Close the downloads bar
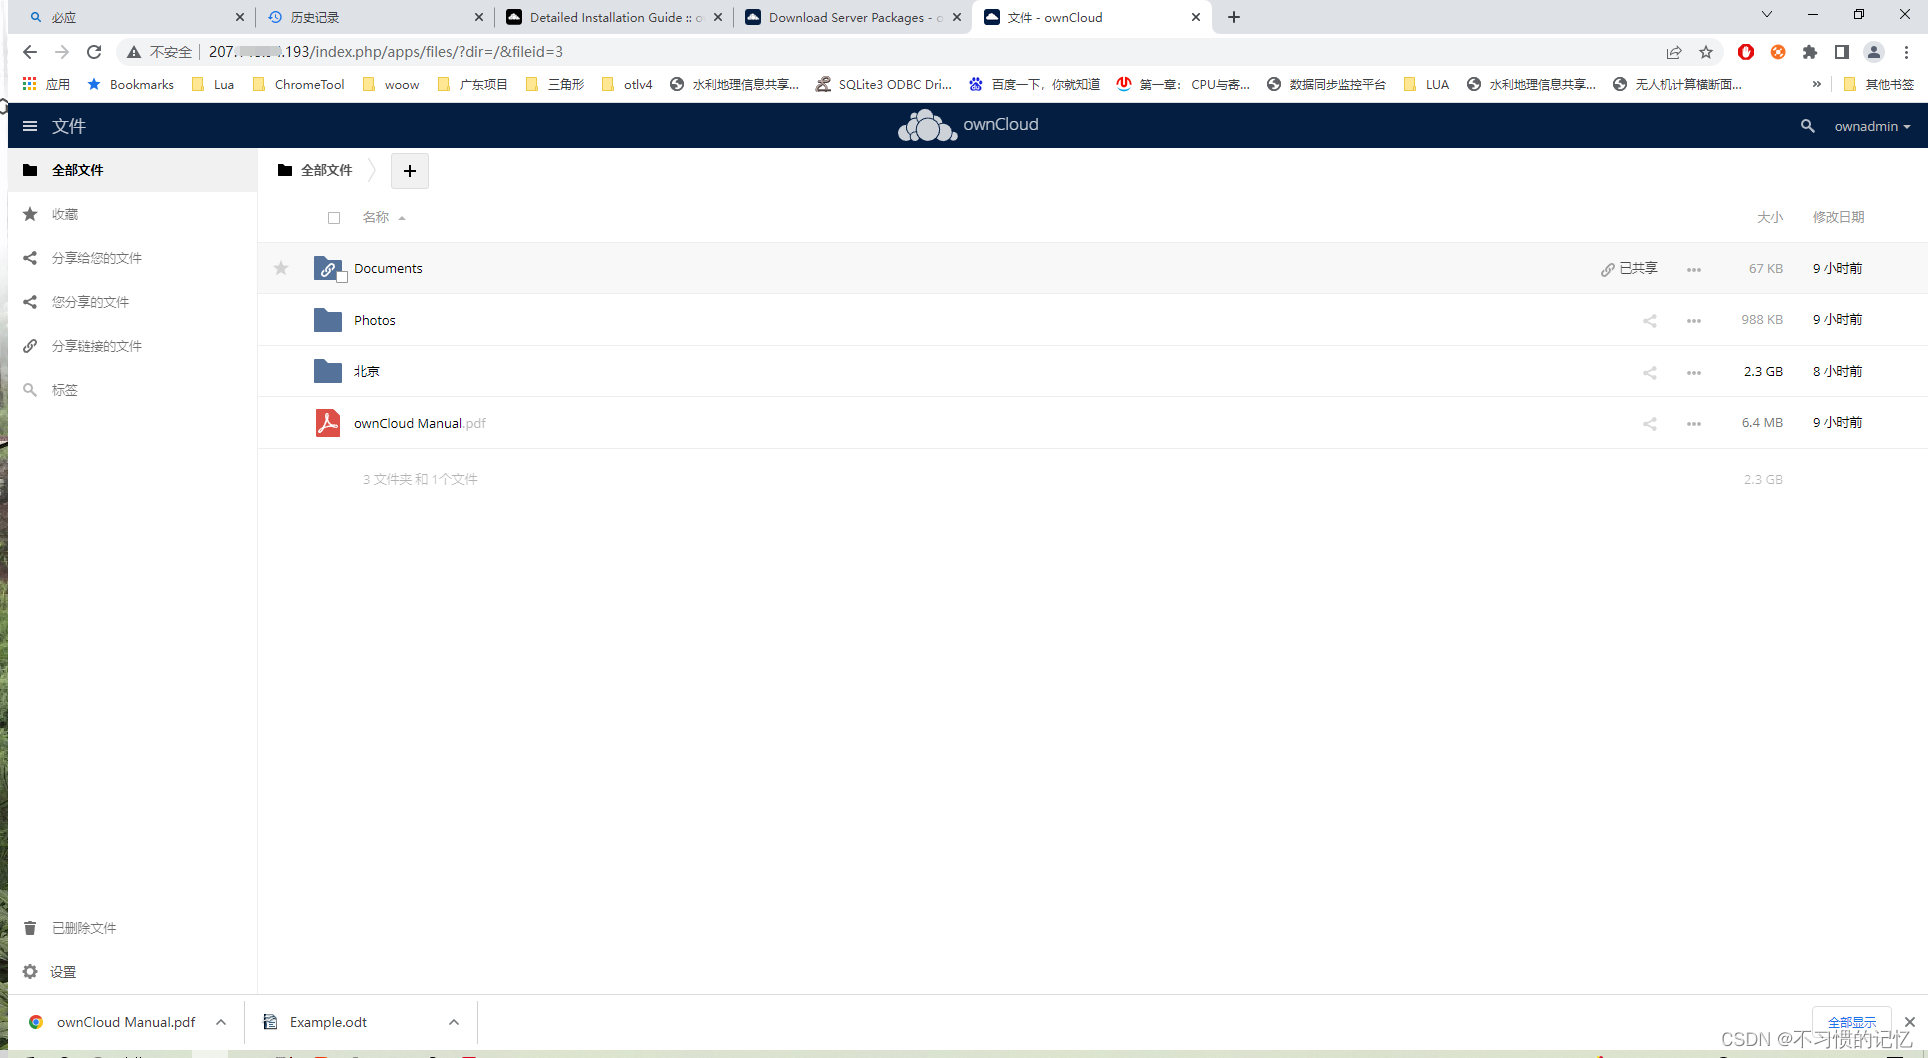Image resolution: width=1928 pixels, height=1058 pixels. coord(1910,1022)
